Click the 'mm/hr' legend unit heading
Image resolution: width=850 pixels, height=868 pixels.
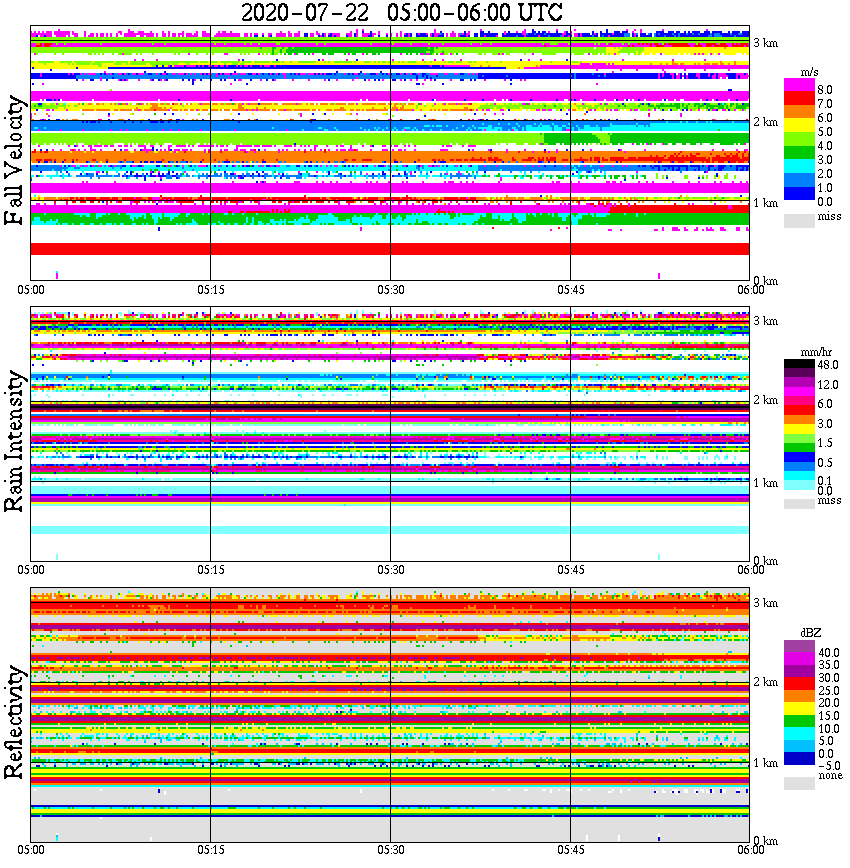click(816, 352)
